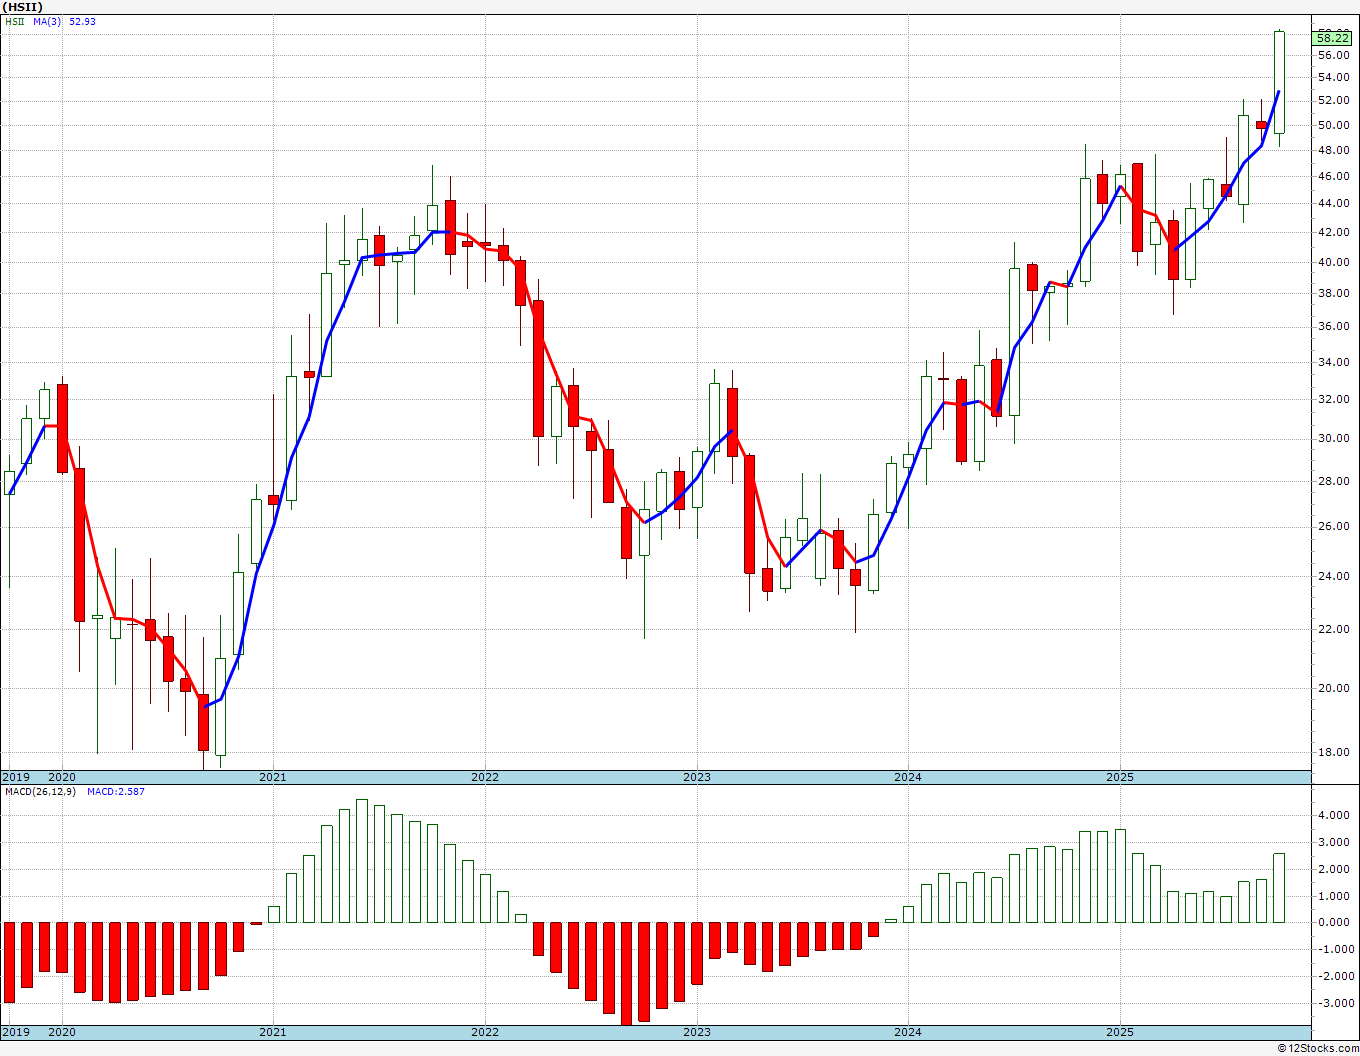
Task: Click the latest tall green candlestick
Action: [1279, 82]
